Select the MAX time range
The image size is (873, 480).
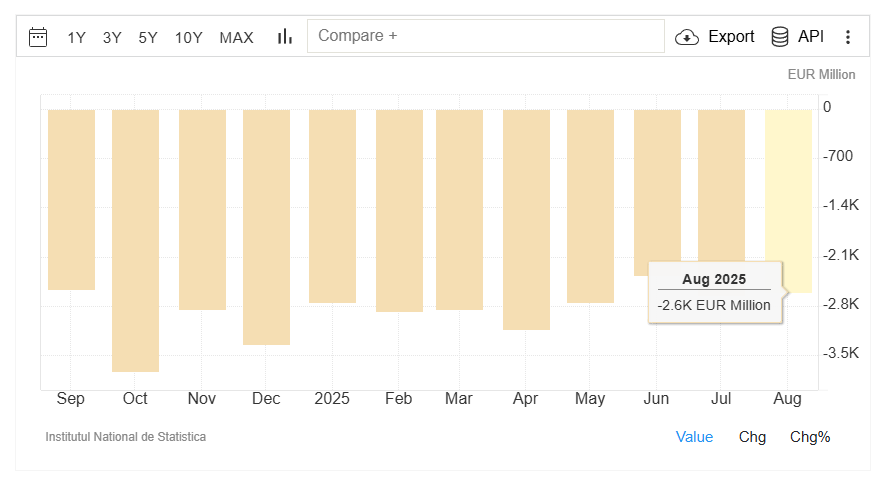click(236, 38)
